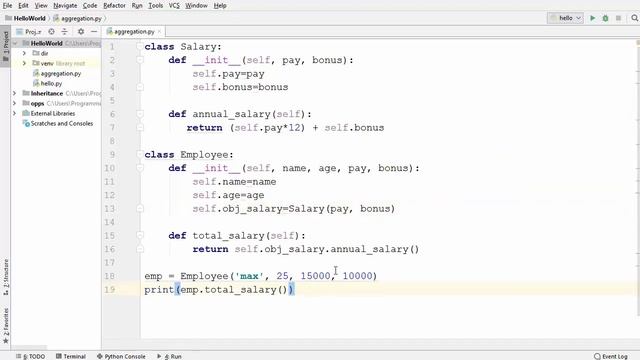Click on 'max' string in line 18
640x360 pixels.
(249, 276)
